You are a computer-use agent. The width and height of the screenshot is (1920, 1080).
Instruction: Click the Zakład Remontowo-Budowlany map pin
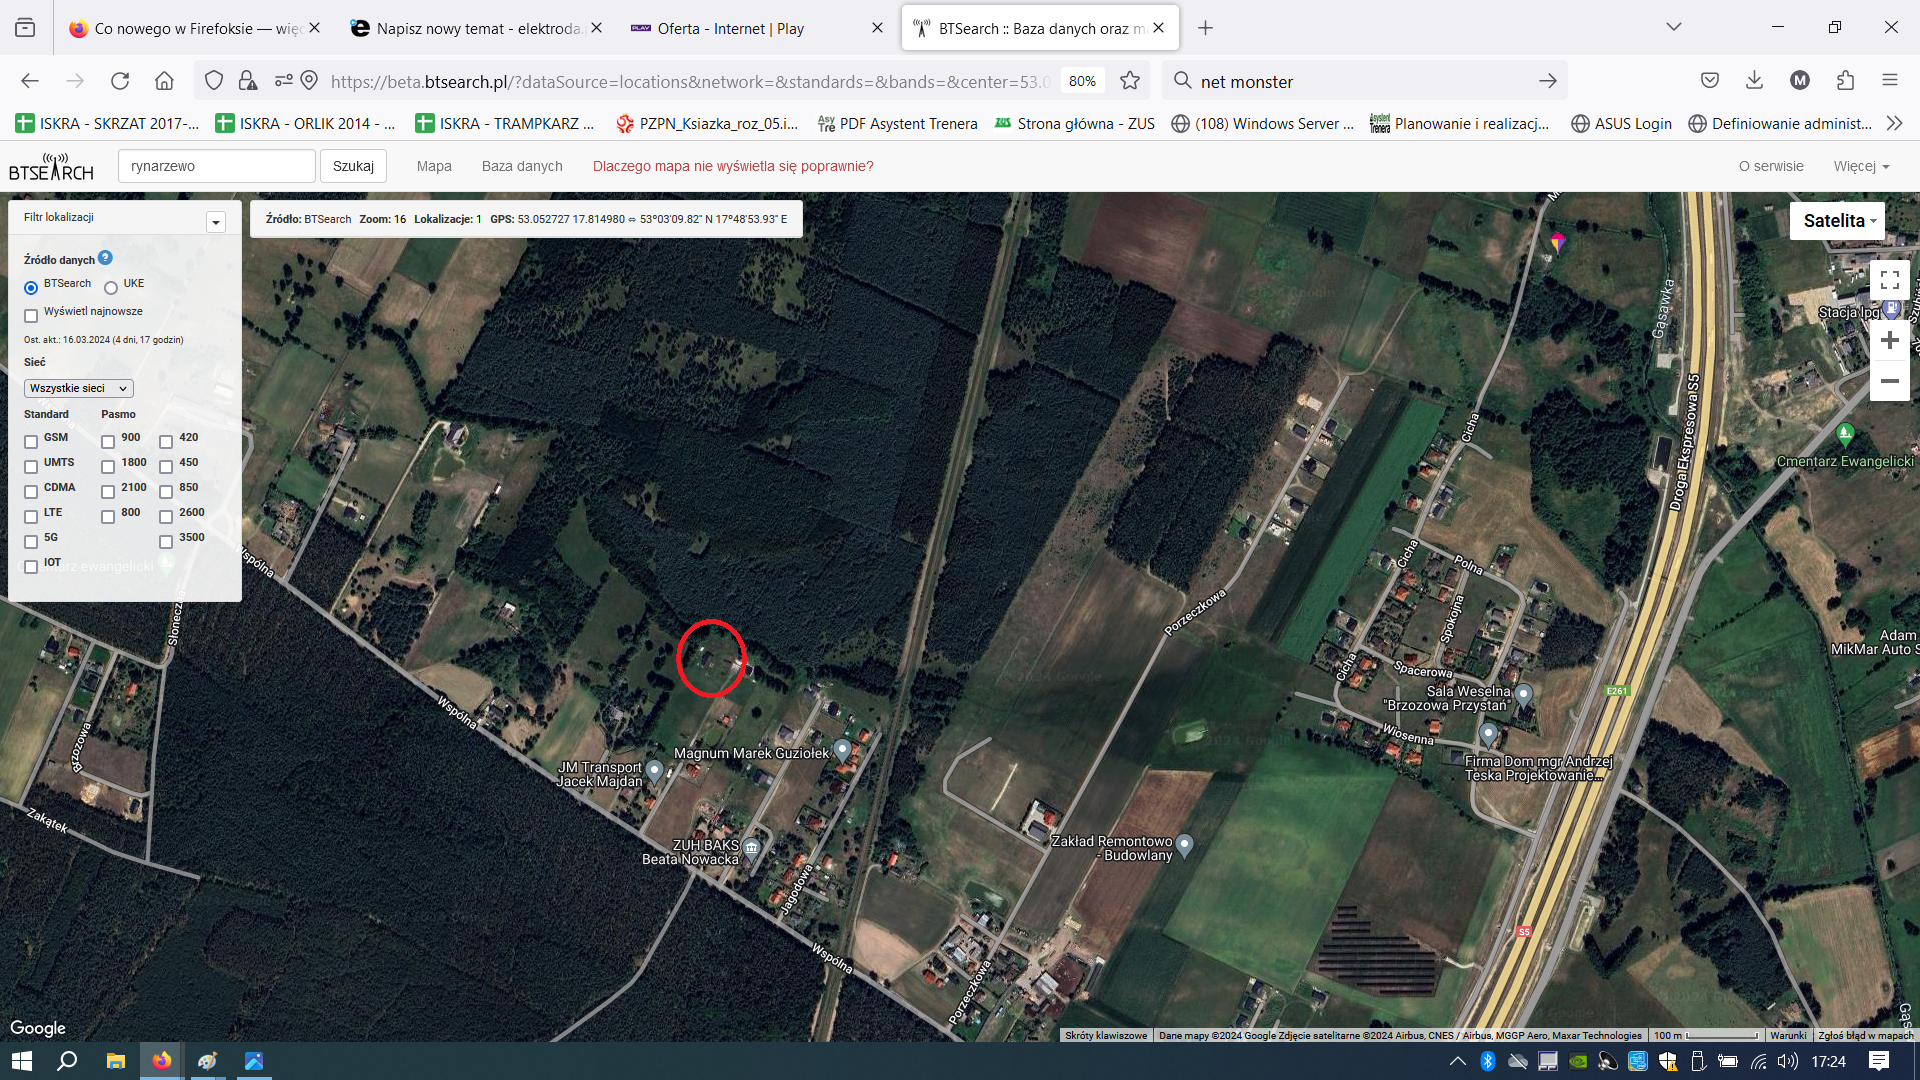pyautogui.click(x=1184, y=845)
